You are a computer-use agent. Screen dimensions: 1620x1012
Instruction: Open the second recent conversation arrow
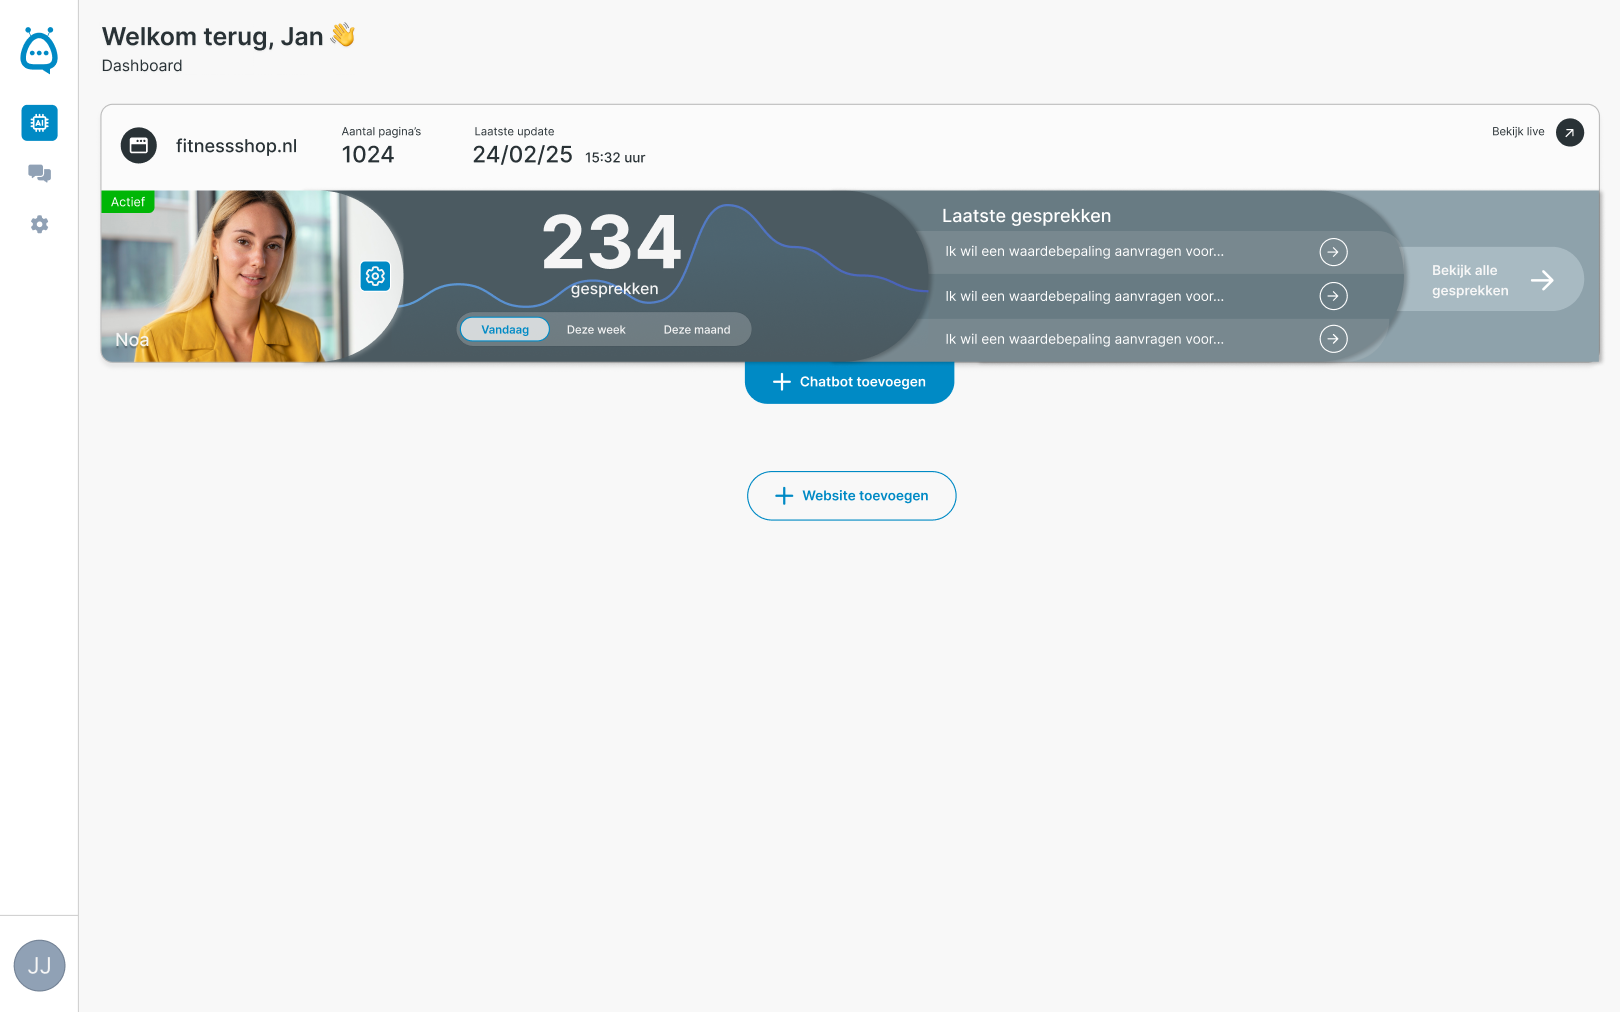click(x=1333, y=296)
